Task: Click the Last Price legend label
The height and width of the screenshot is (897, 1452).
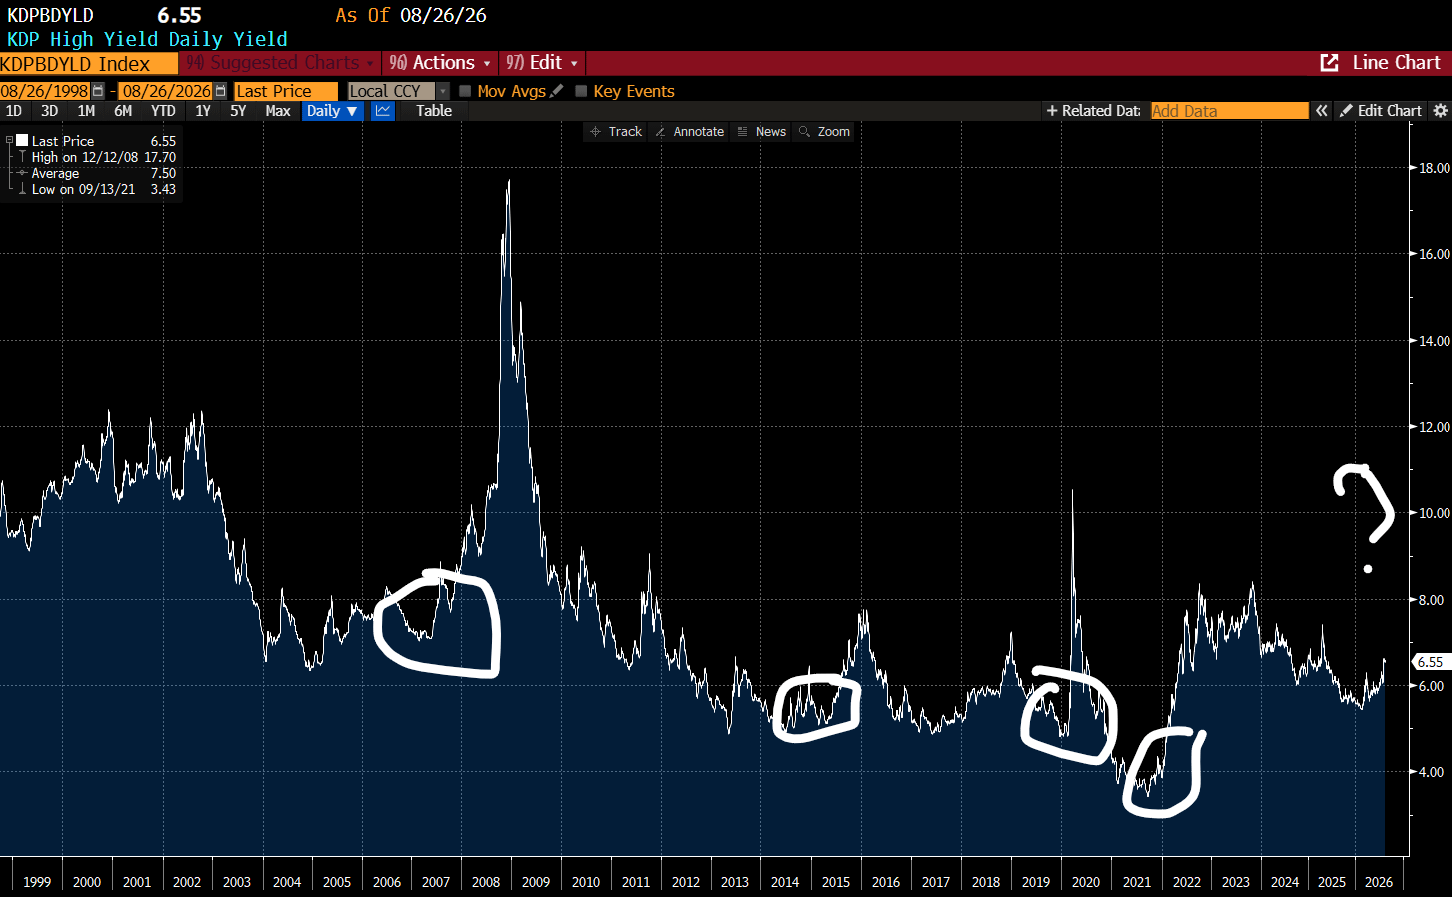Action: pyautogui.click(x=63, y=141)
